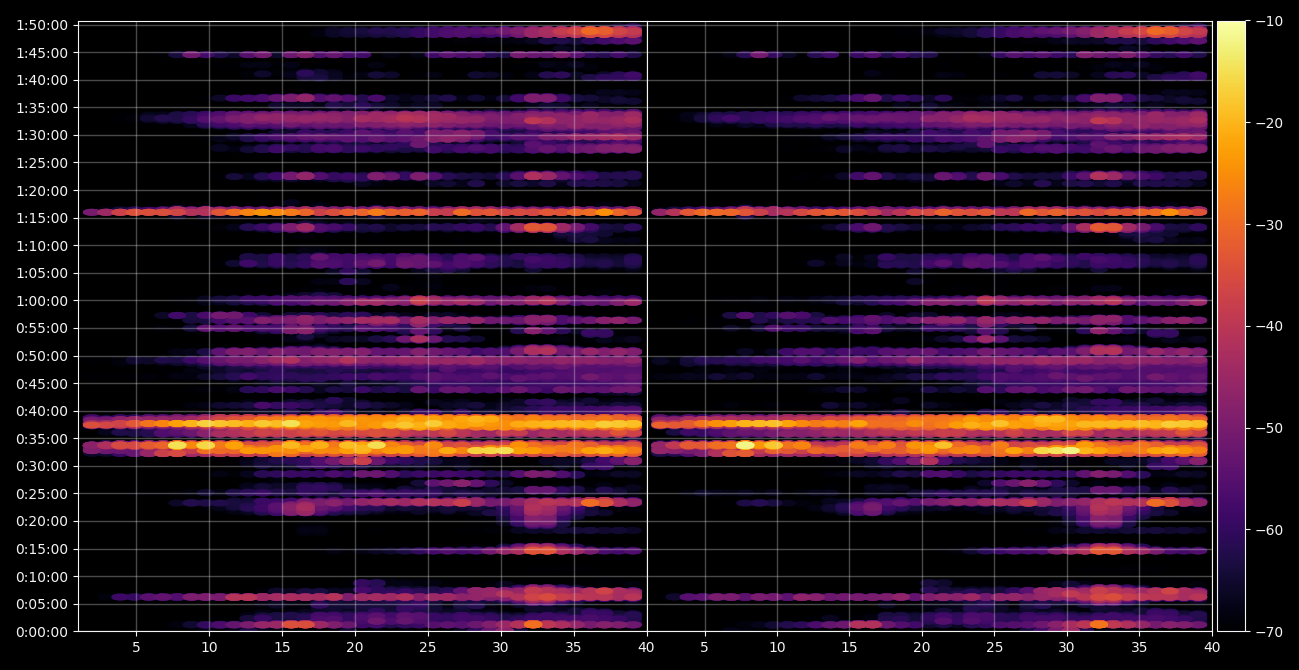The width and height of the screenshot is (1299, 670).
Task: Click the 0:10:00 time axis label
Action: click(42, 576)
